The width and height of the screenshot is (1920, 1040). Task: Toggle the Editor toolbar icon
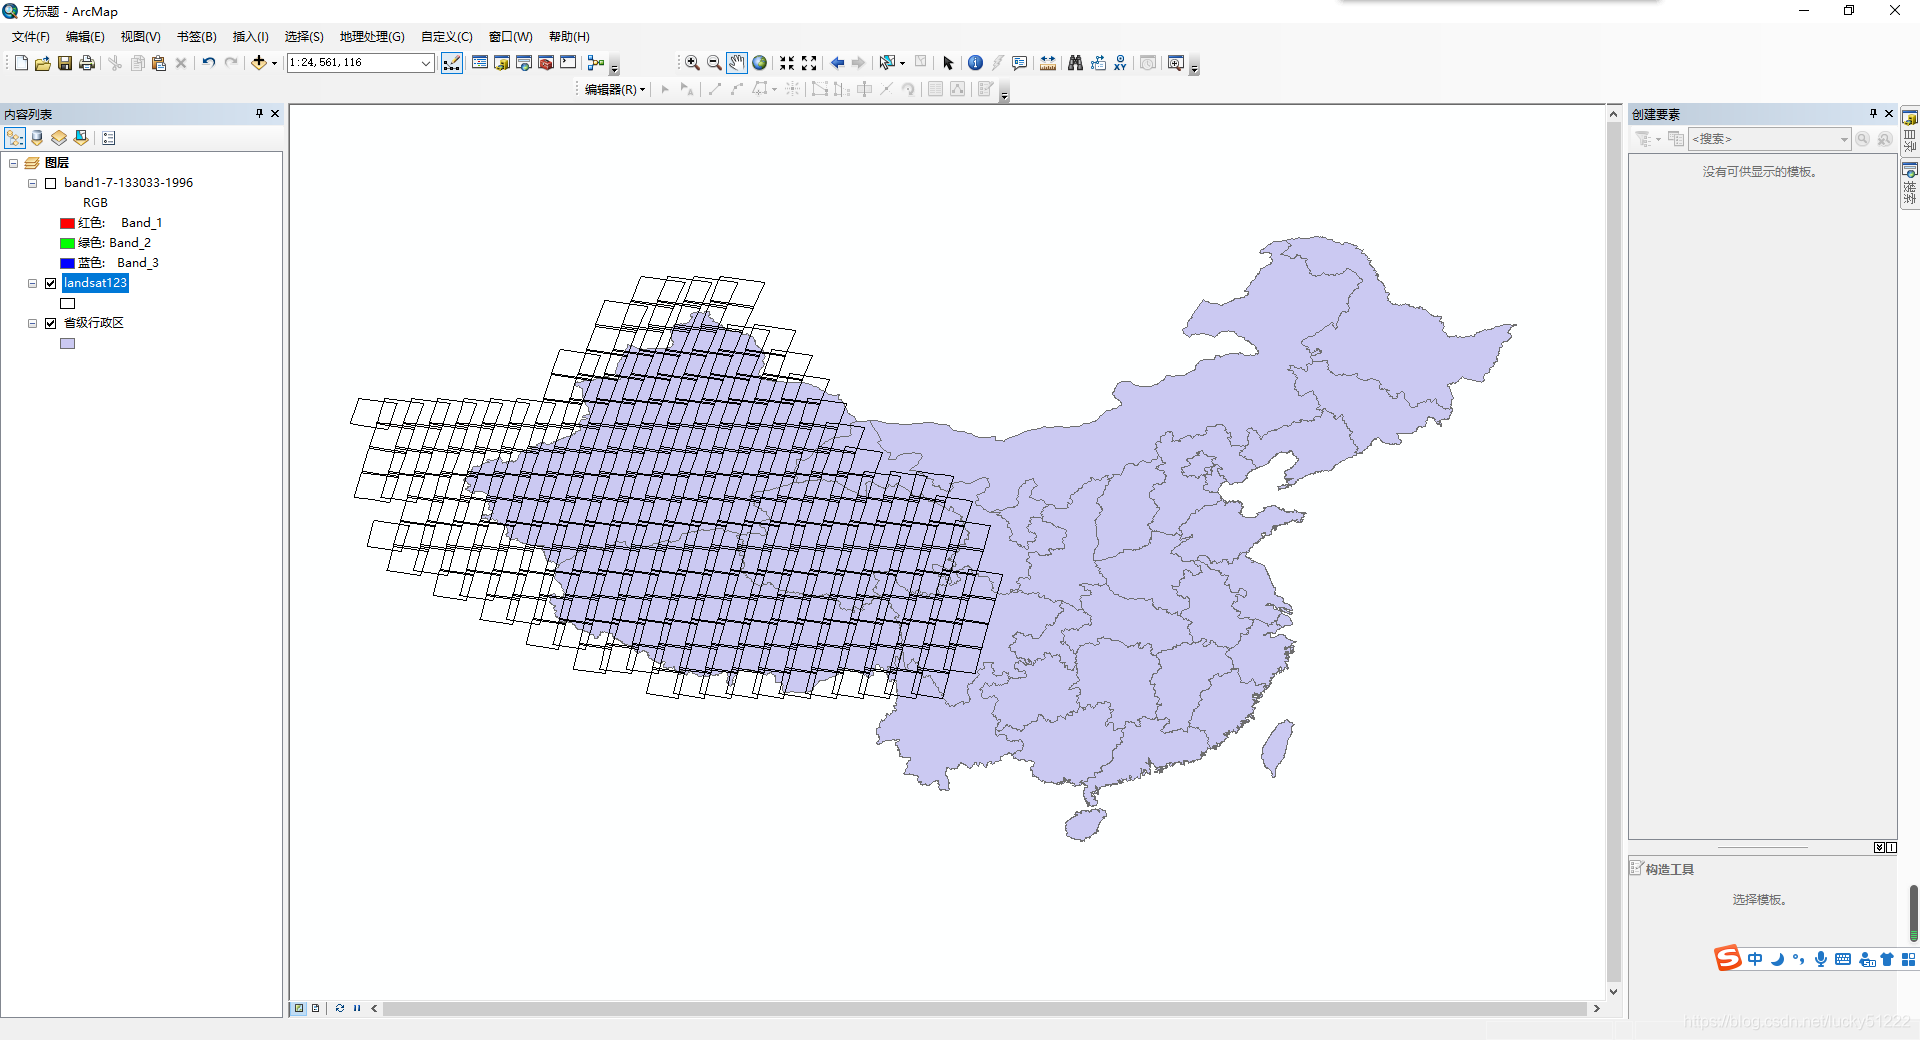[x=452, y=63]
